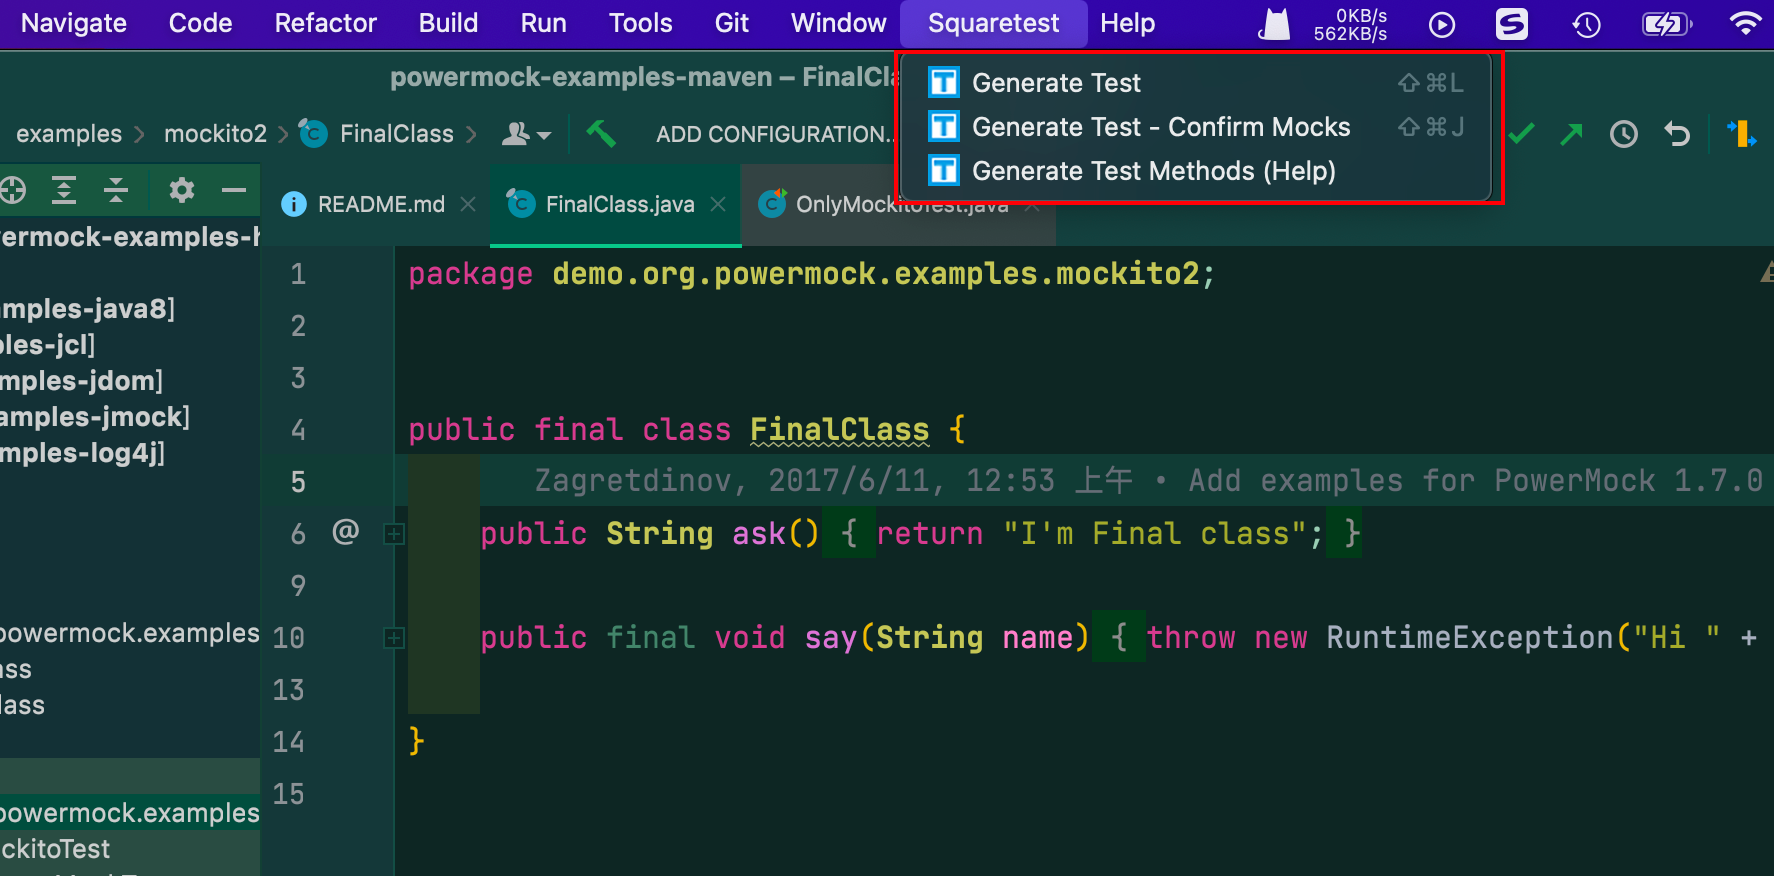The height and width of the screenshot is (876, 1774).
Task: Select the les-jcl] project tree row
Action: pos(130,345)
